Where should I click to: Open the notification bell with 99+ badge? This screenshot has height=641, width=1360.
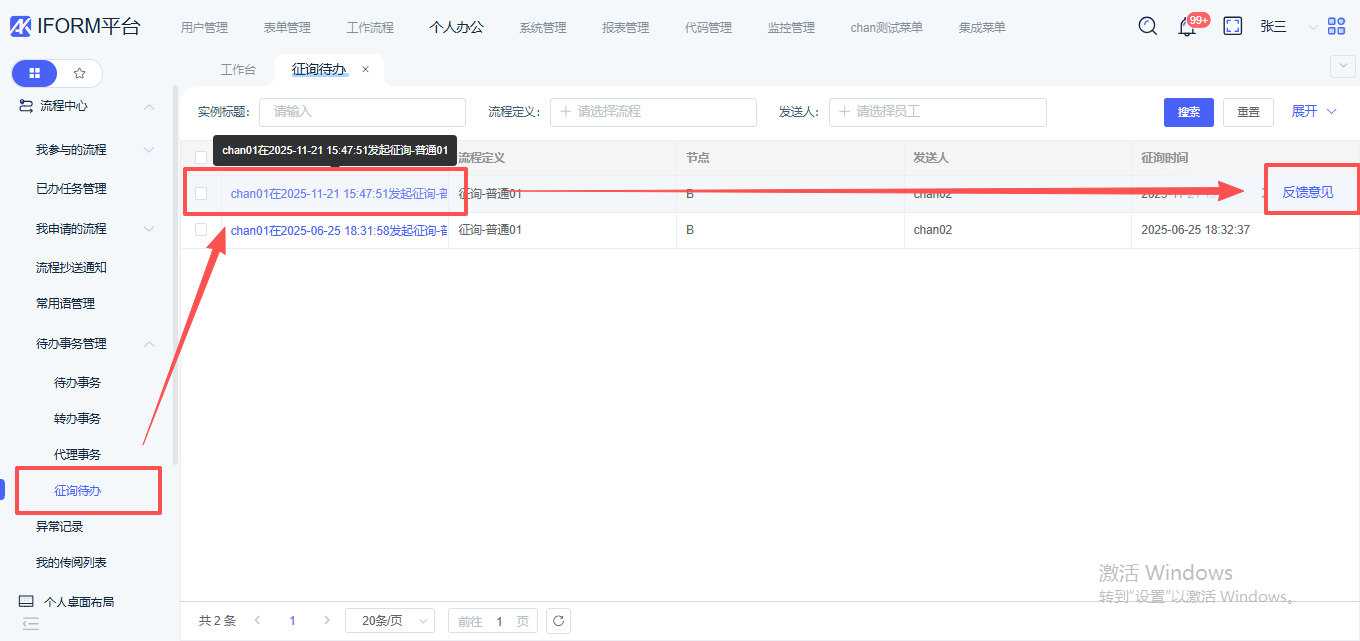point(1187,27)
